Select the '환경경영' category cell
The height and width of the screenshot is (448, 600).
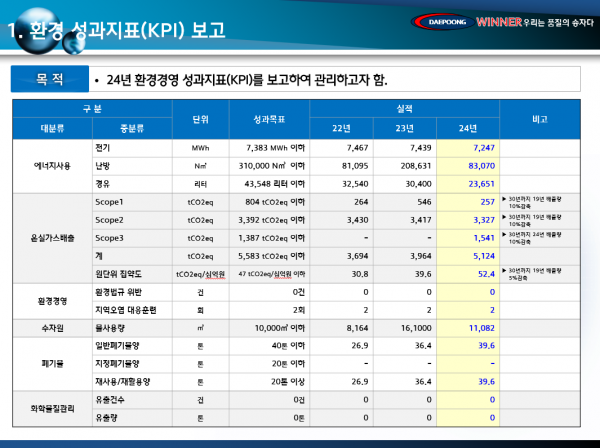(52, 301)
